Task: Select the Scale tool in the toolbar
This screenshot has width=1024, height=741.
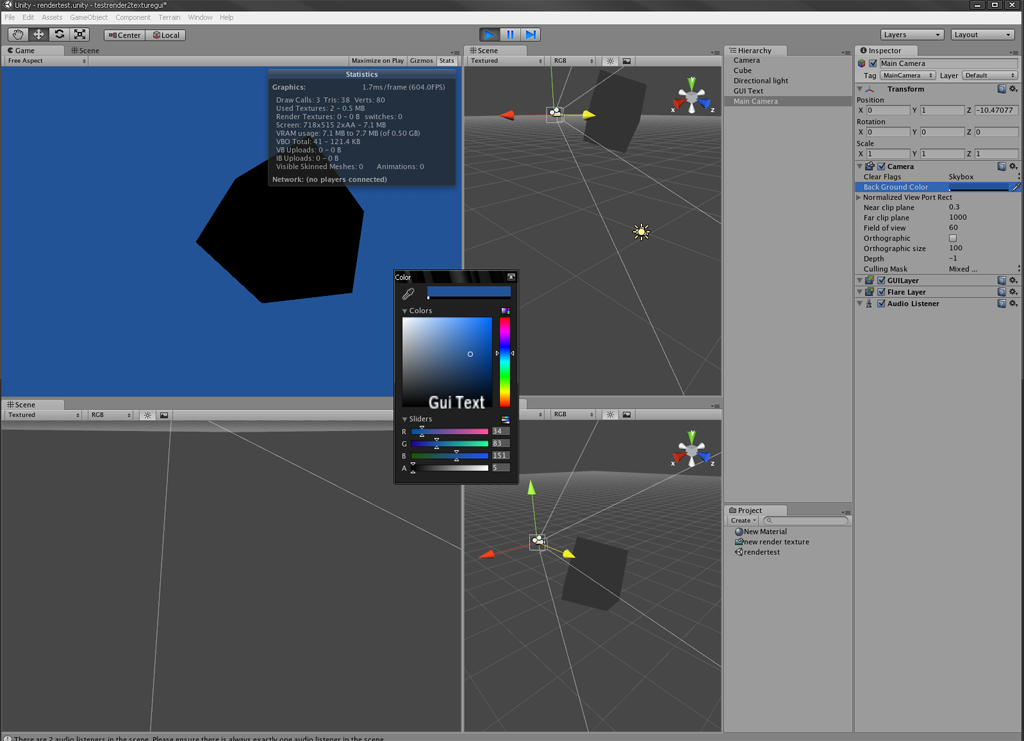Action: pos(80,34)
